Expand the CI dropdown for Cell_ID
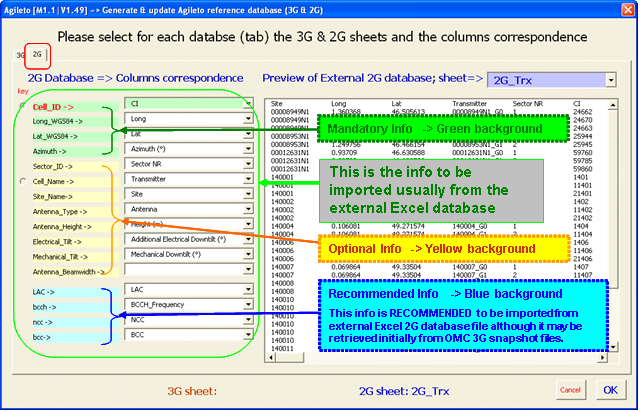 click(247, 102)
